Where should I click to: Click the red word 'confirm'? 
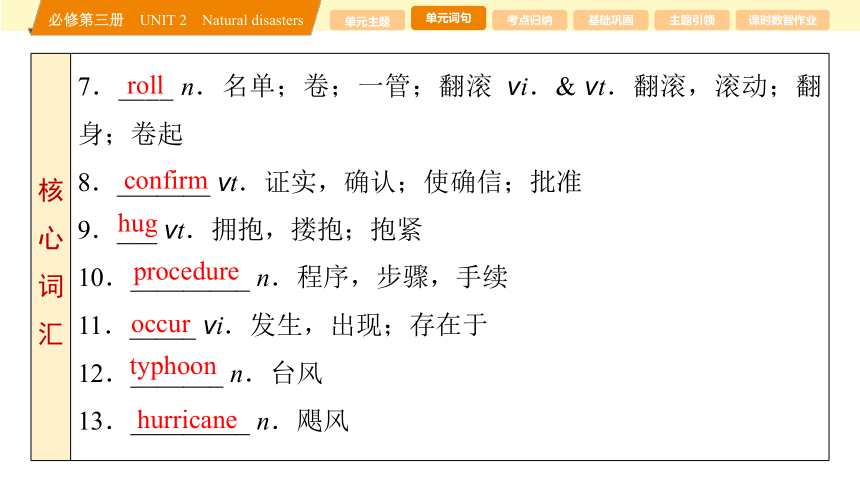(x=166, y=181)
